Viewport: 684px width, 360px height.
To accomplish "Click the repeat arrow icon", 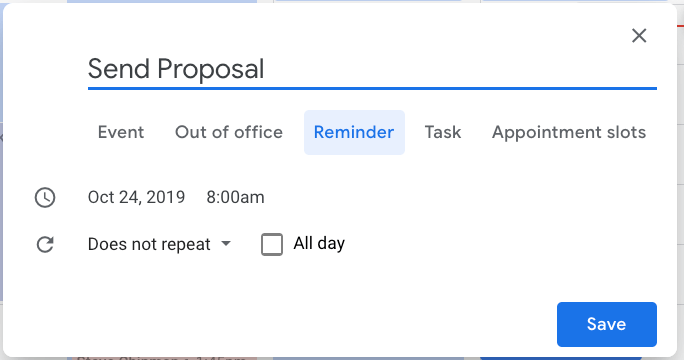I will point(45,244).
